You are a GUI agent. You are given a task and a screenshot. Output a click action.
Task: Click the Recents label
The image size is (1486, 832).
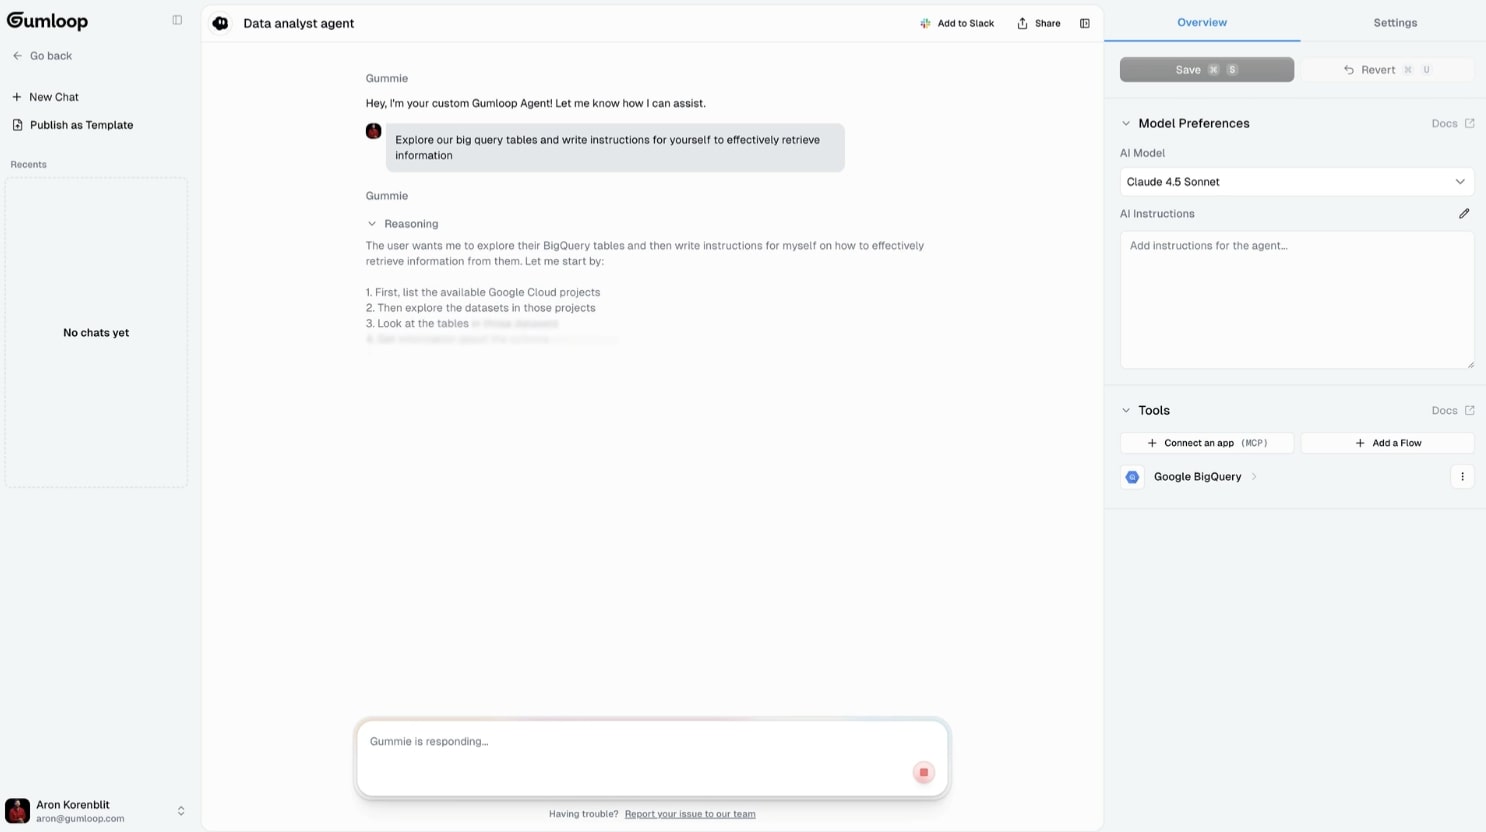(x=28, y=164)
